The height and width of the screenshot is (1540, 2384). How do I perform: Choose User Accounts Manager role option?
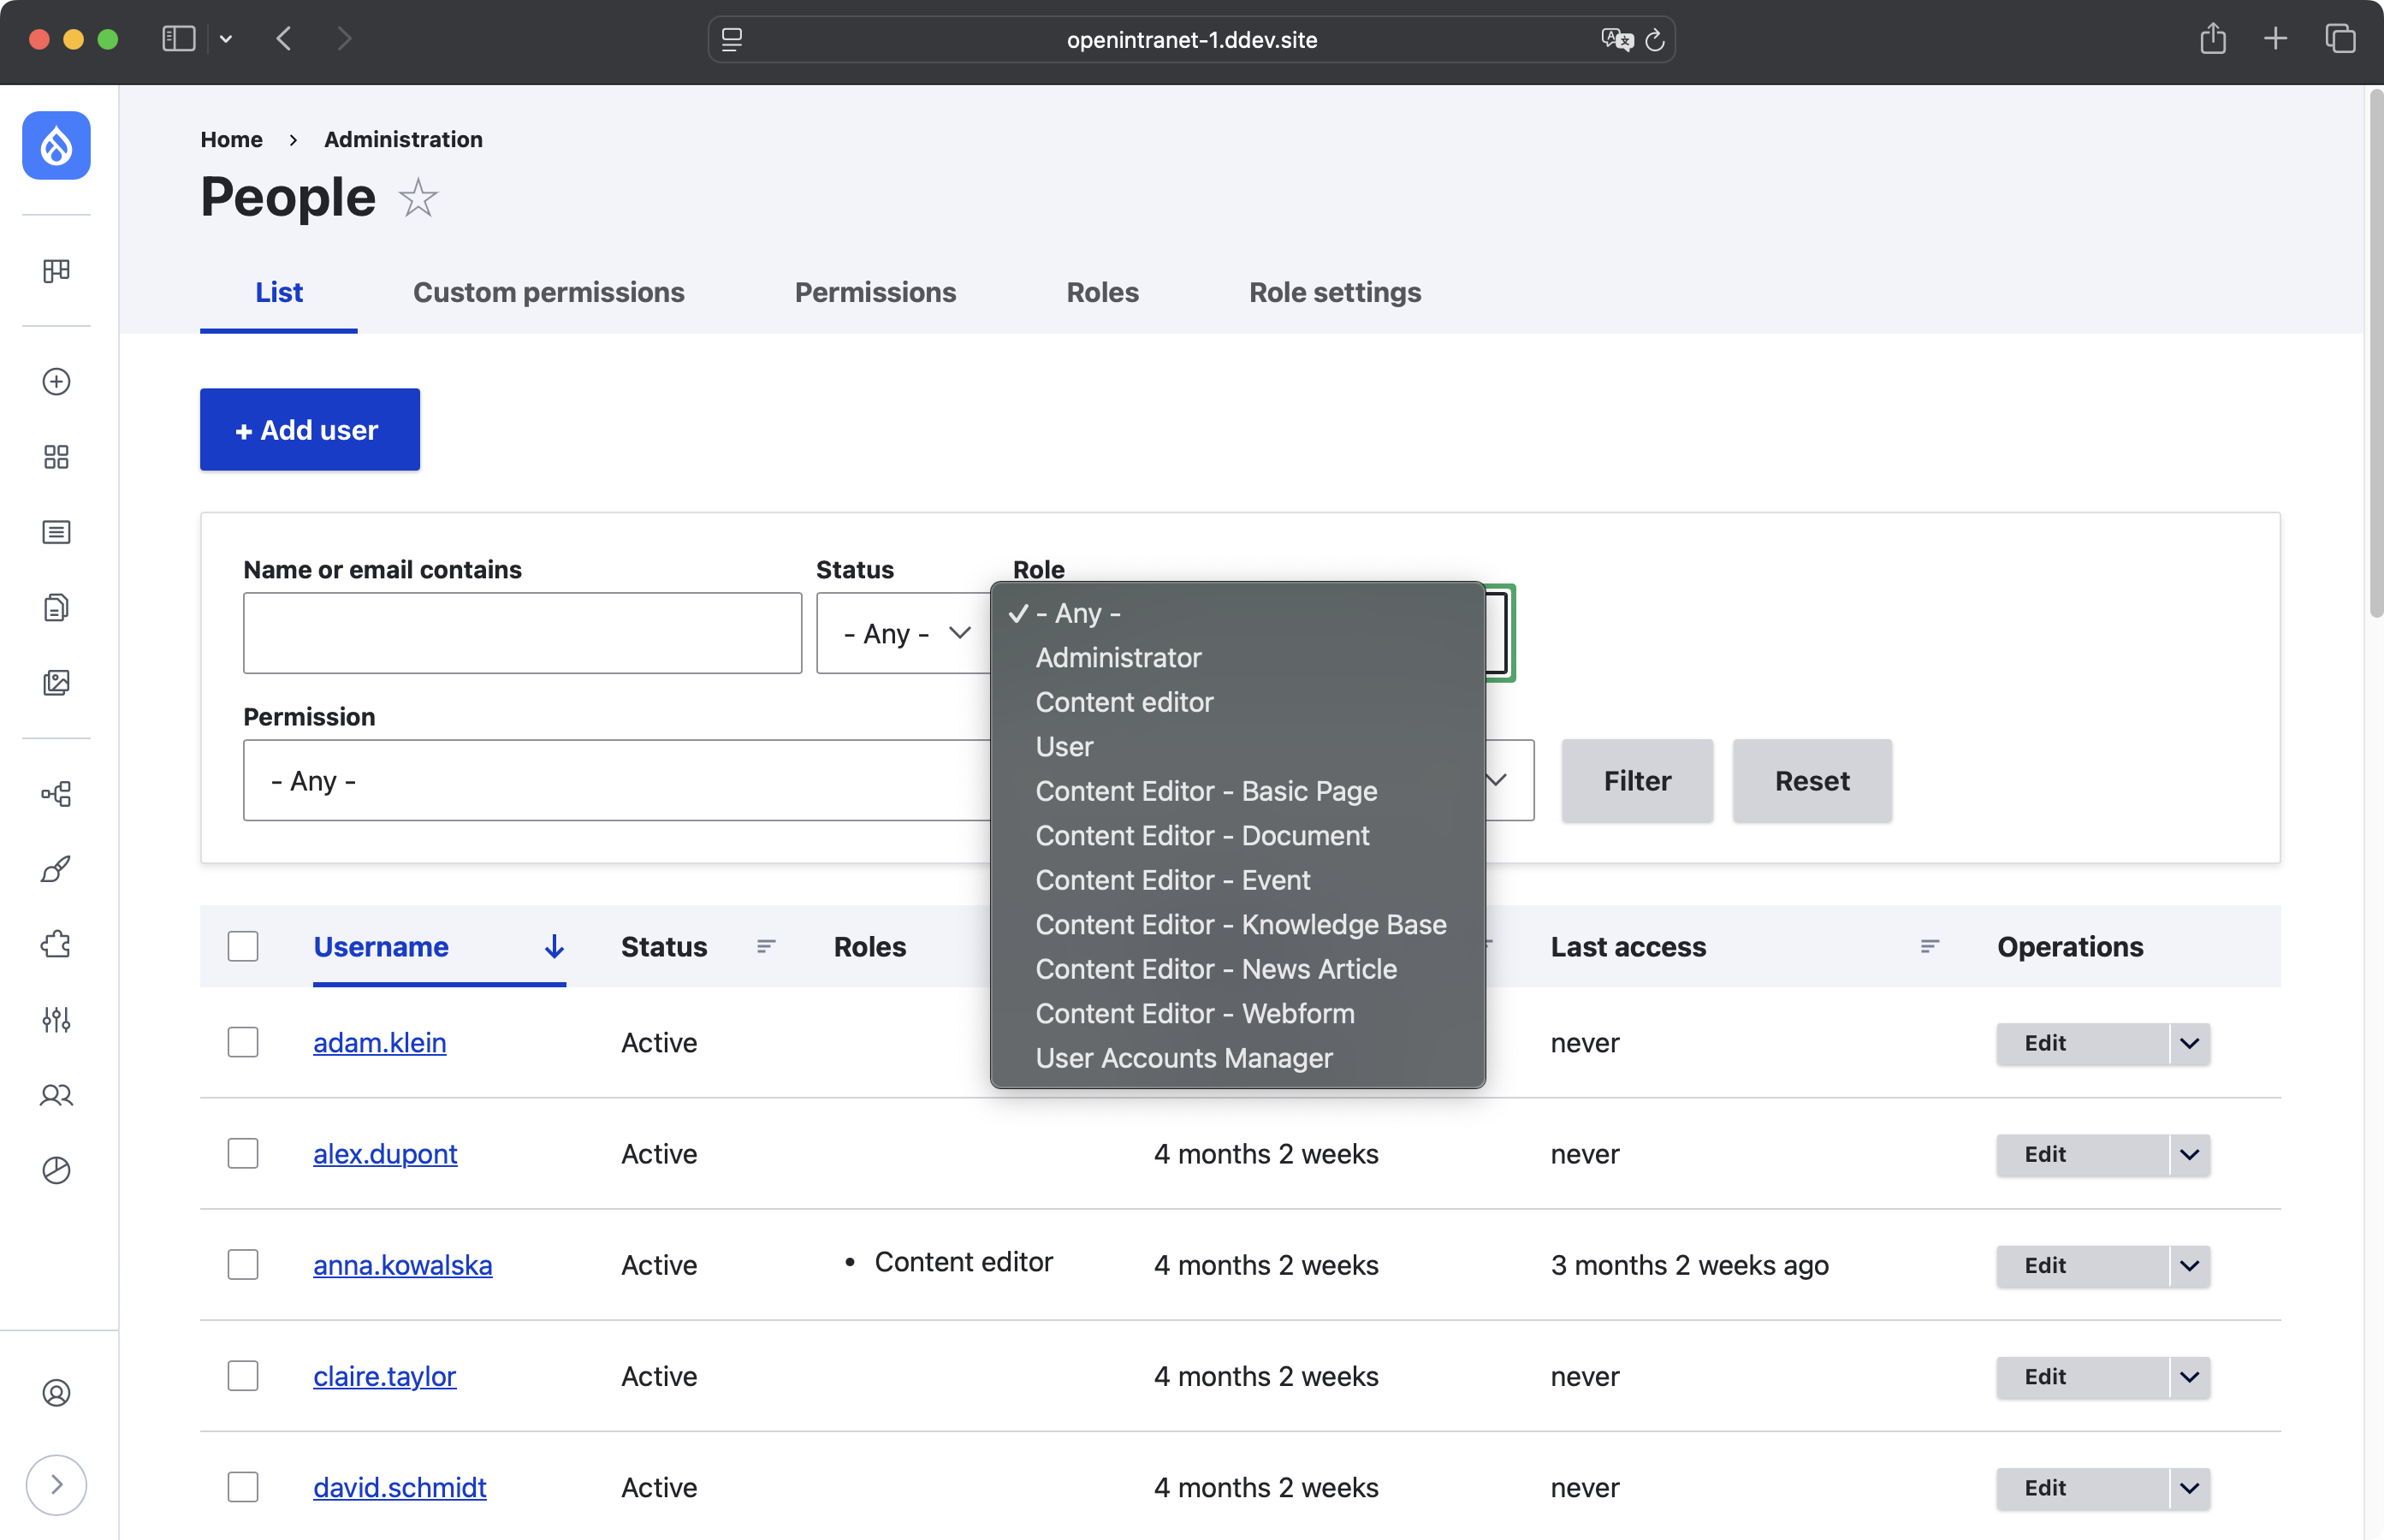click(x=1237, y=1058)
